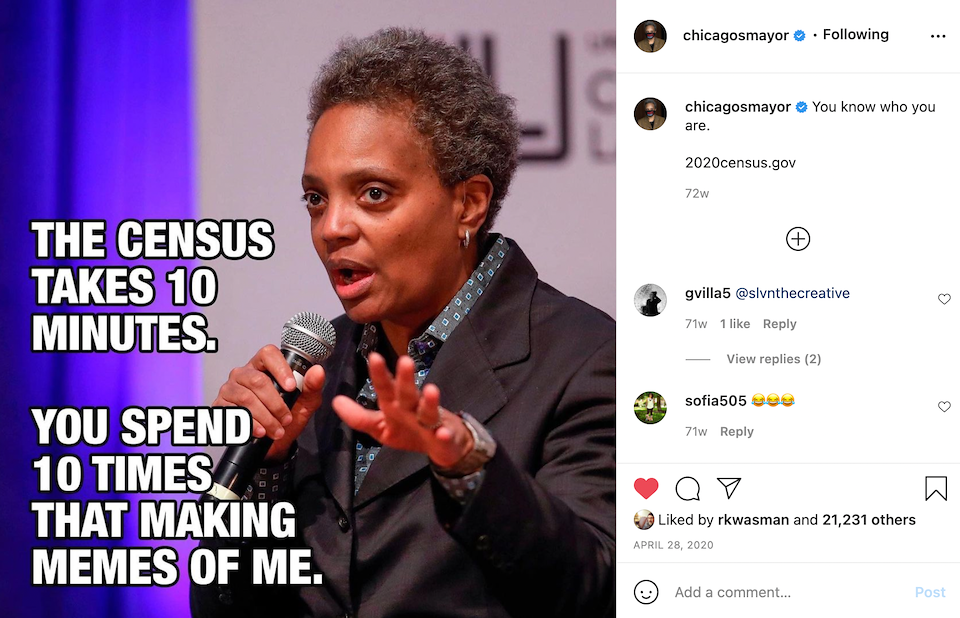The width and height of the screenshot is (960, 618).
Task: Open emoji picker smiley icon
Action: (646, 592)
